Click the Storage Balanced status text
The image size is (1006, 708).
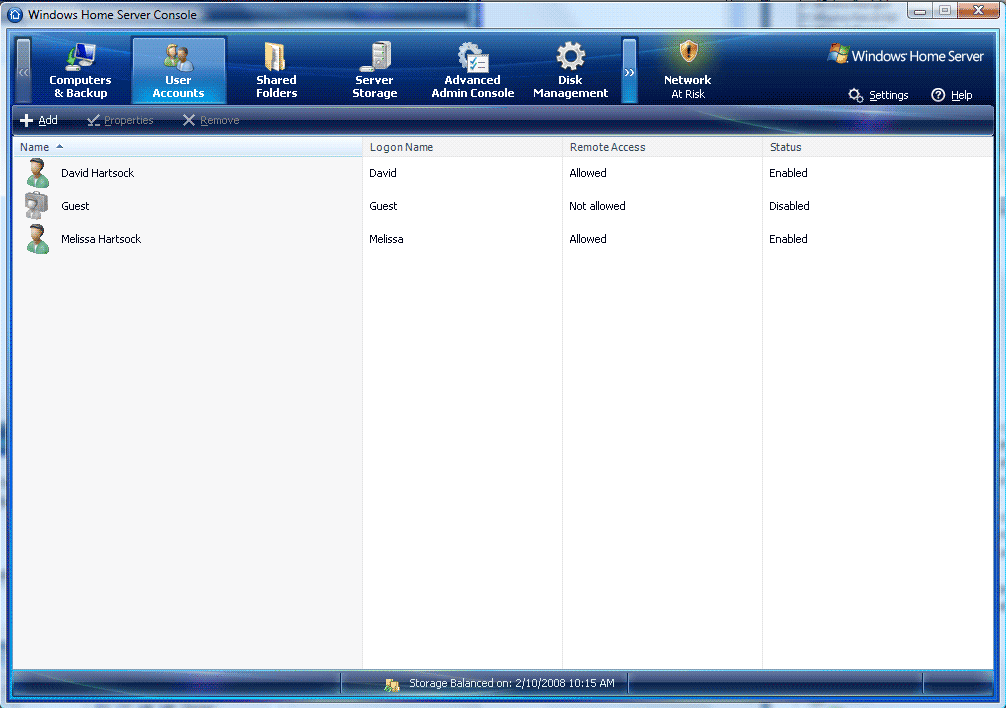click(512, 683)
